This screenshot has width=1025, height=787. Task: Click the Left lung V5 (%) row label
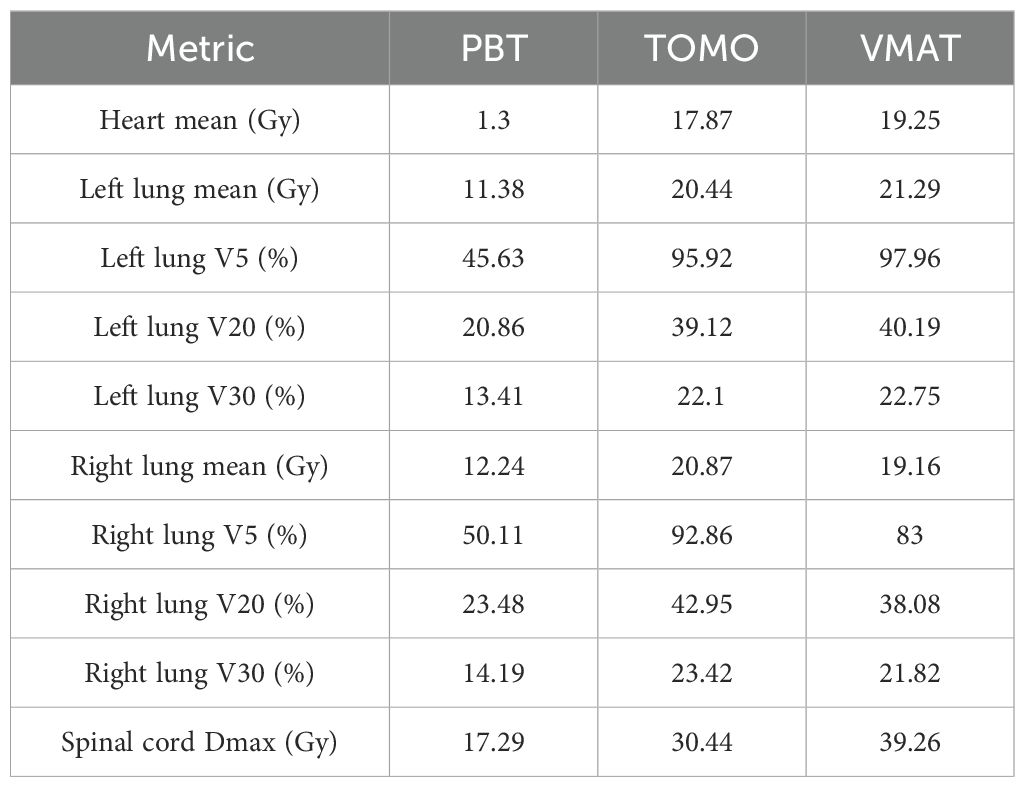200,258
